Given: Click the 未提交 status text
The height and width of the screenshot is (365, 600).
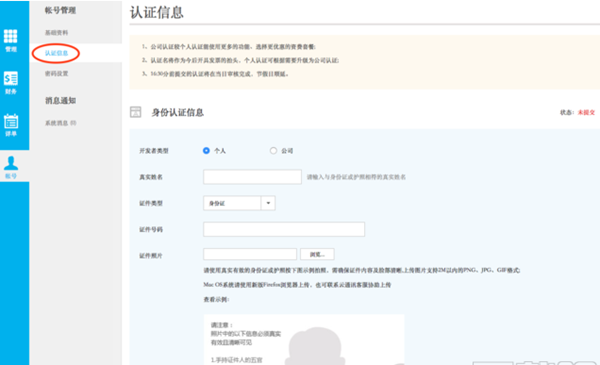Looking at the screenshot, I should coord(586,112).
